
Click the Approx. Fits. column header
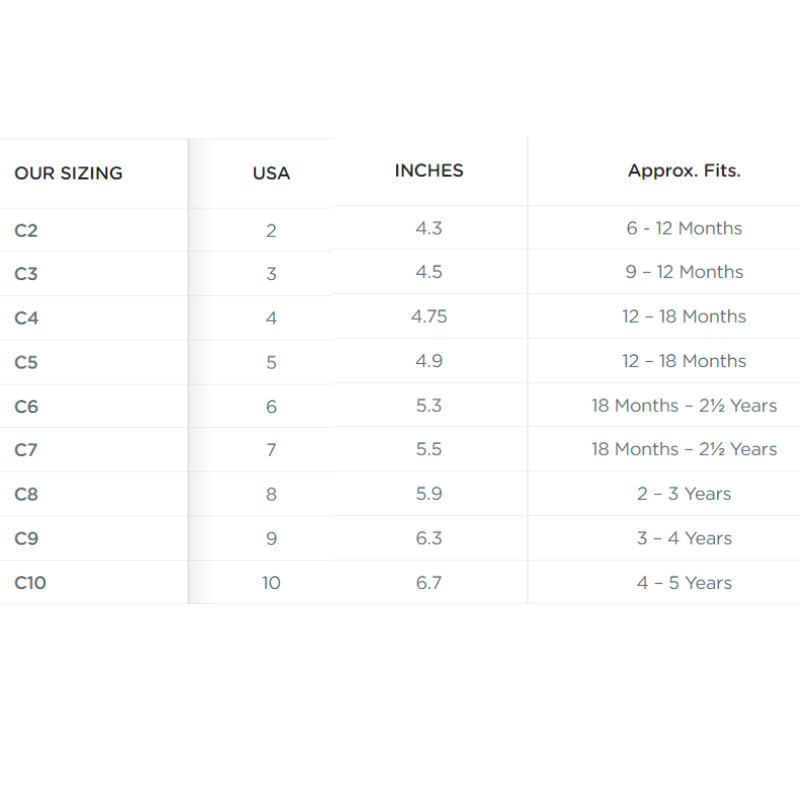tap(684, 171)
